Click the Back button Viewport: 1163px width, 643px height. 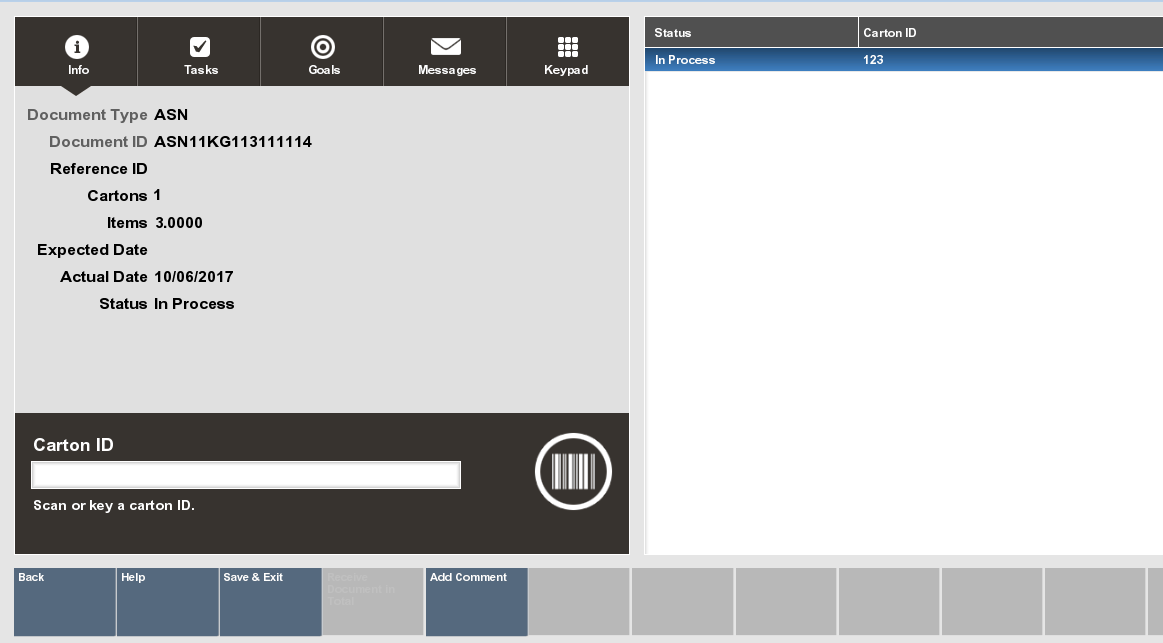[x=65, y=602]
